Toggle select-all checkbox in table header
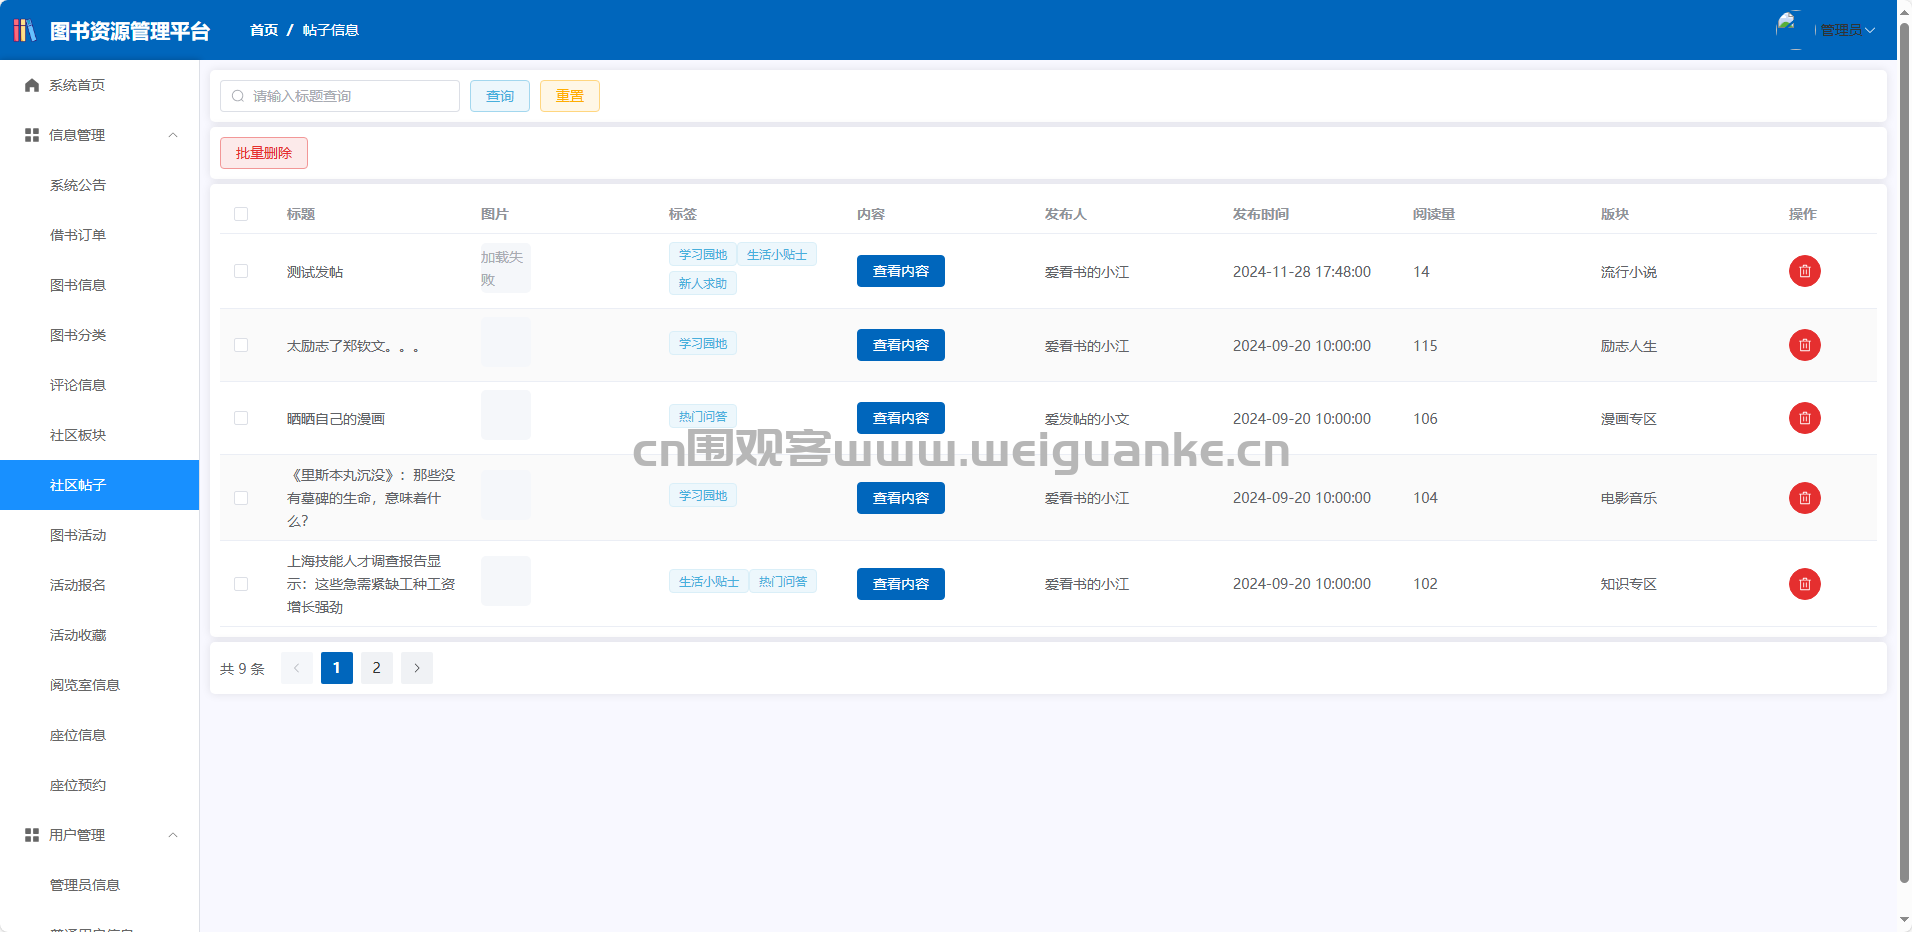This screenshot has width=1912, height=932. click(241, 214)
